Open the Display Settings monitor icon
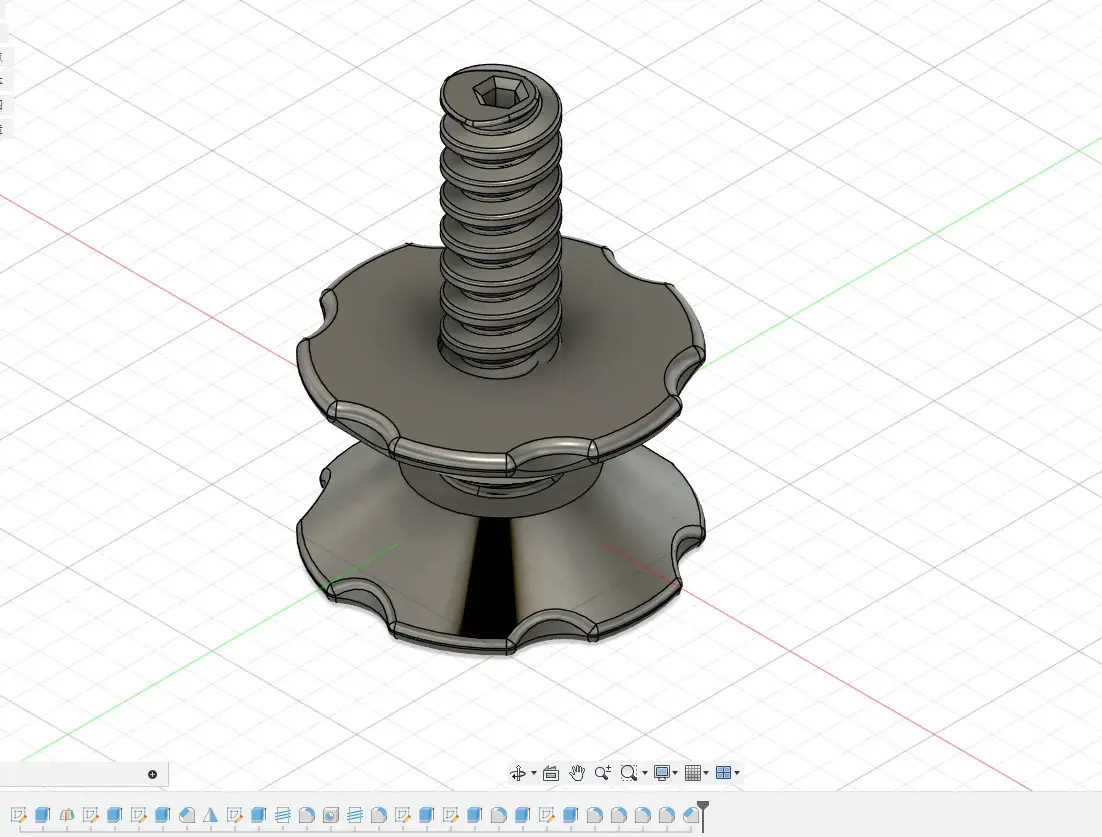 coord(661,773)
